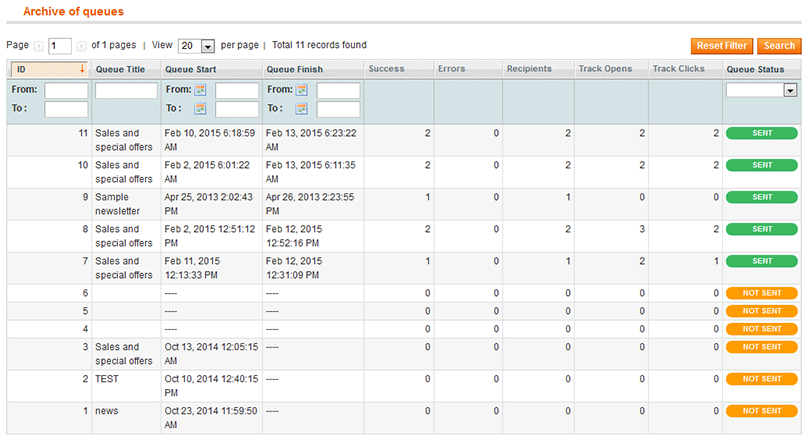Viewport: 811px width, 442px height.
Task: Click 'Total 11 records found' text
Action: 319,45
